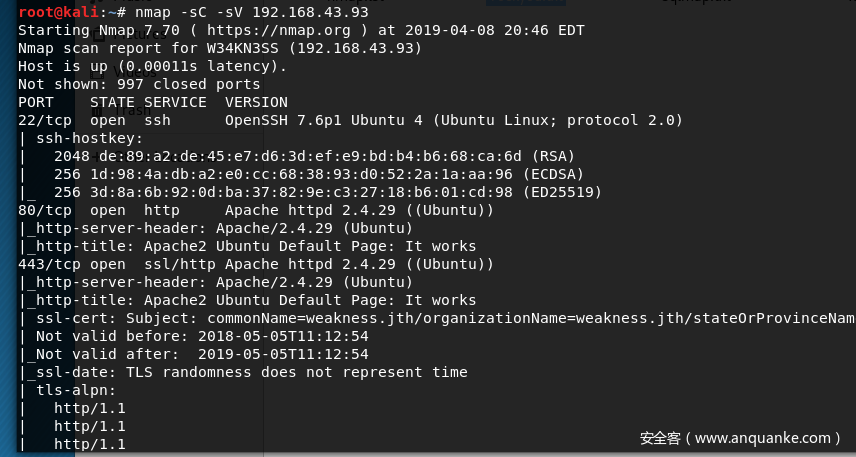Click the 22/tcp port line
856x457 pixels.
click(350, 120)
